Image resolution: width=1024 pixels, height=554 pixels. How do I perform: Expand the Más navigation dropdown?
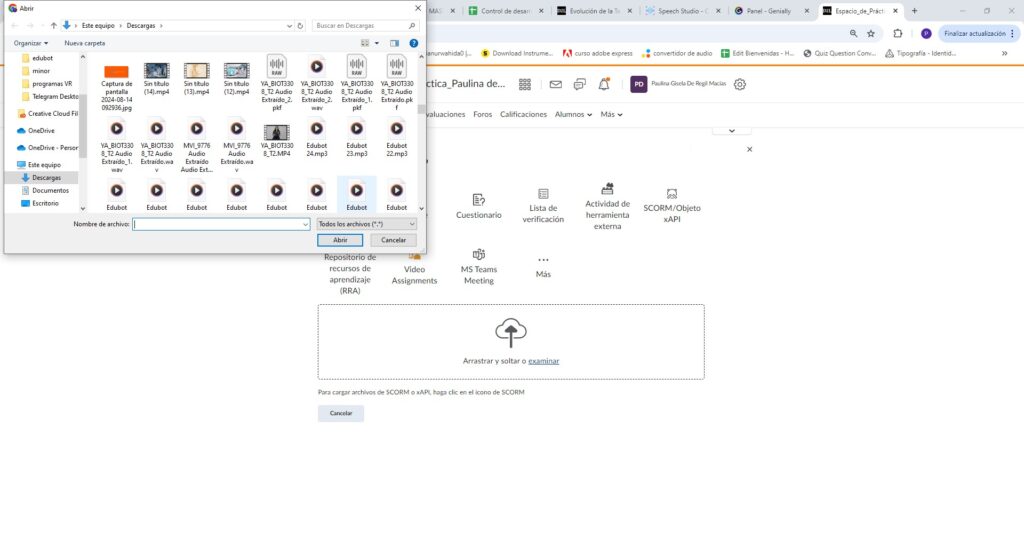click(x=611, y=115)
